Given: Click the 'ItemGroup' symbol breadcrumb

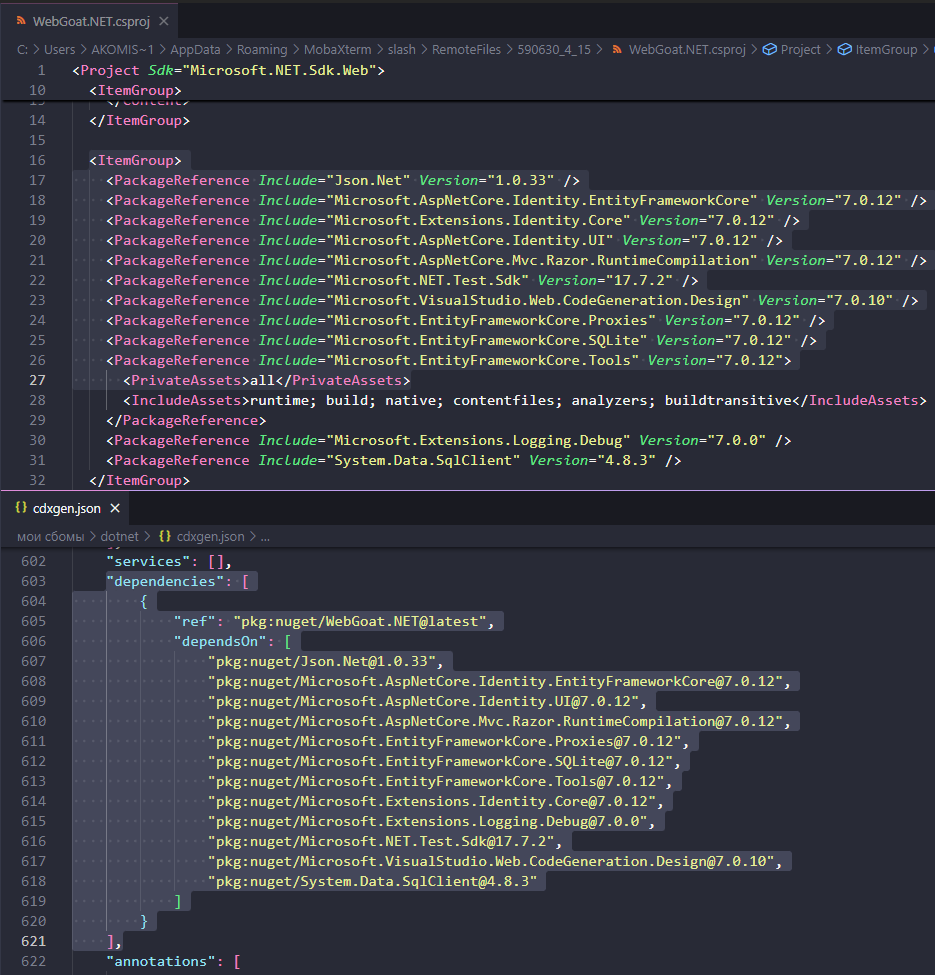Looking at the screenshot, I should coord(886,50).
